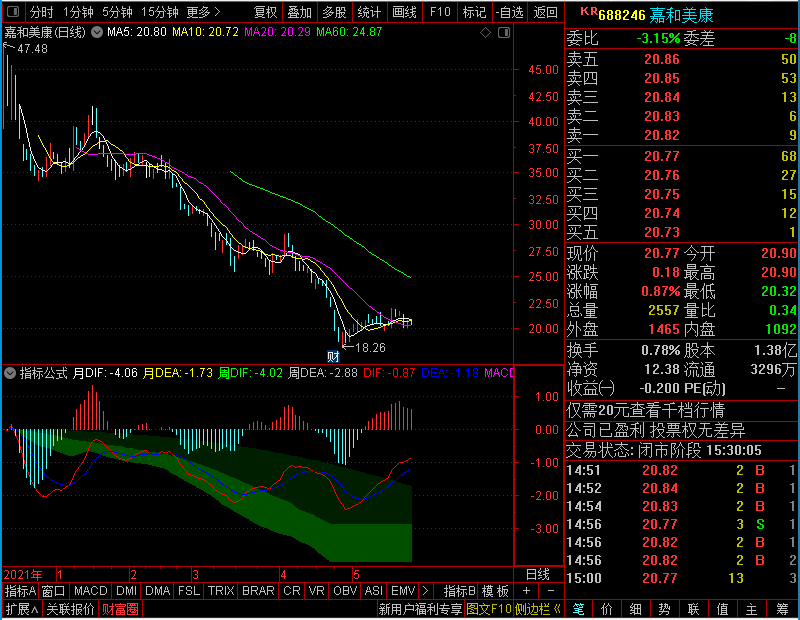Open the 指标A group
This screenshot has width=800, height=620.
(20, 591)
